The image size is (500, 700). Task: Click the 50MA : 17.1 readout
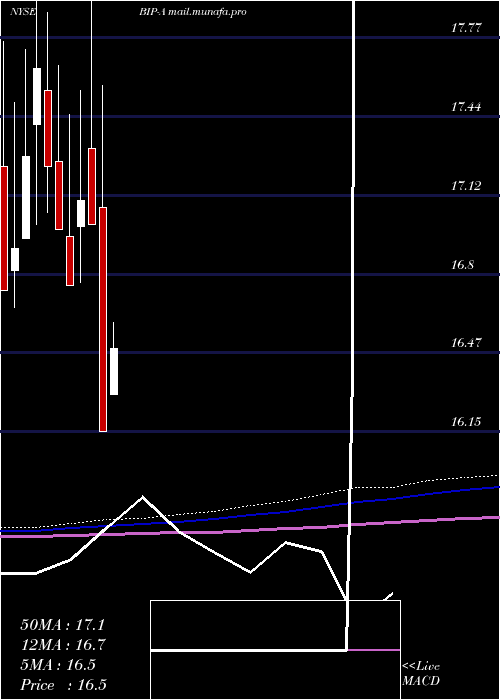coord(62,625)
